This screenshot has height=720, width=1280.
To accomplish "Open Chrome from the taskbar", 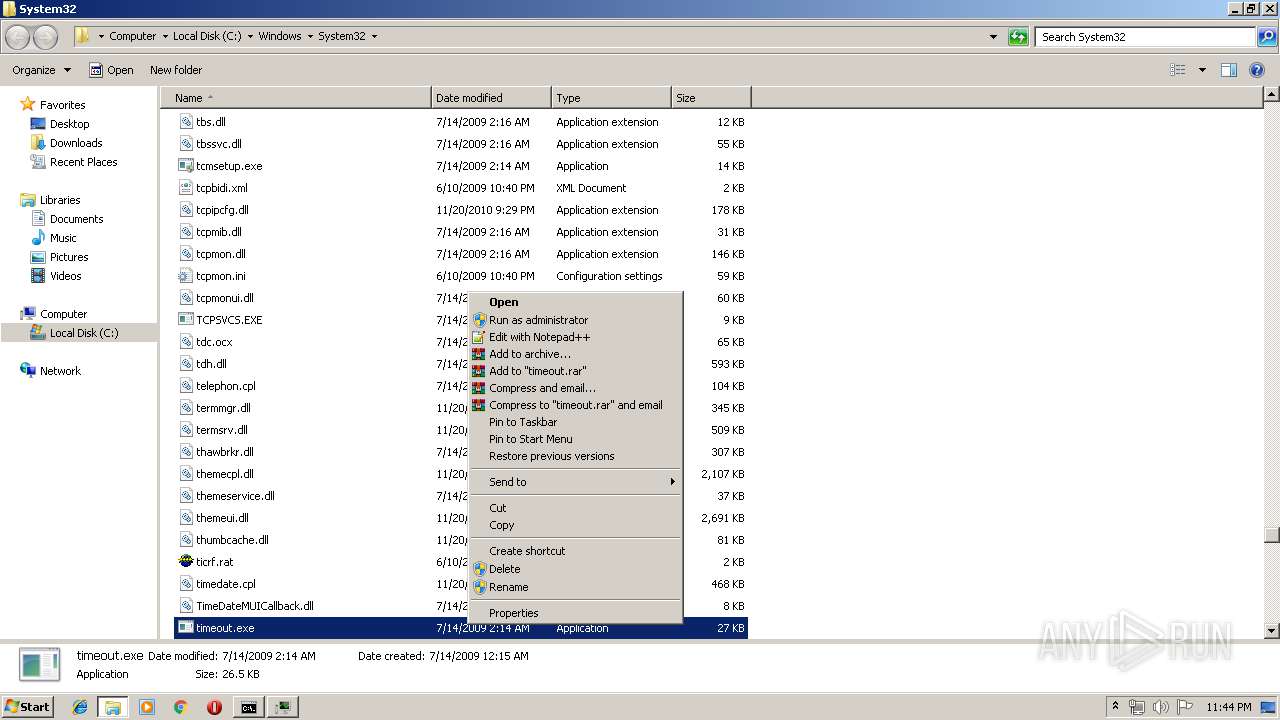I will tap(180, 707).
